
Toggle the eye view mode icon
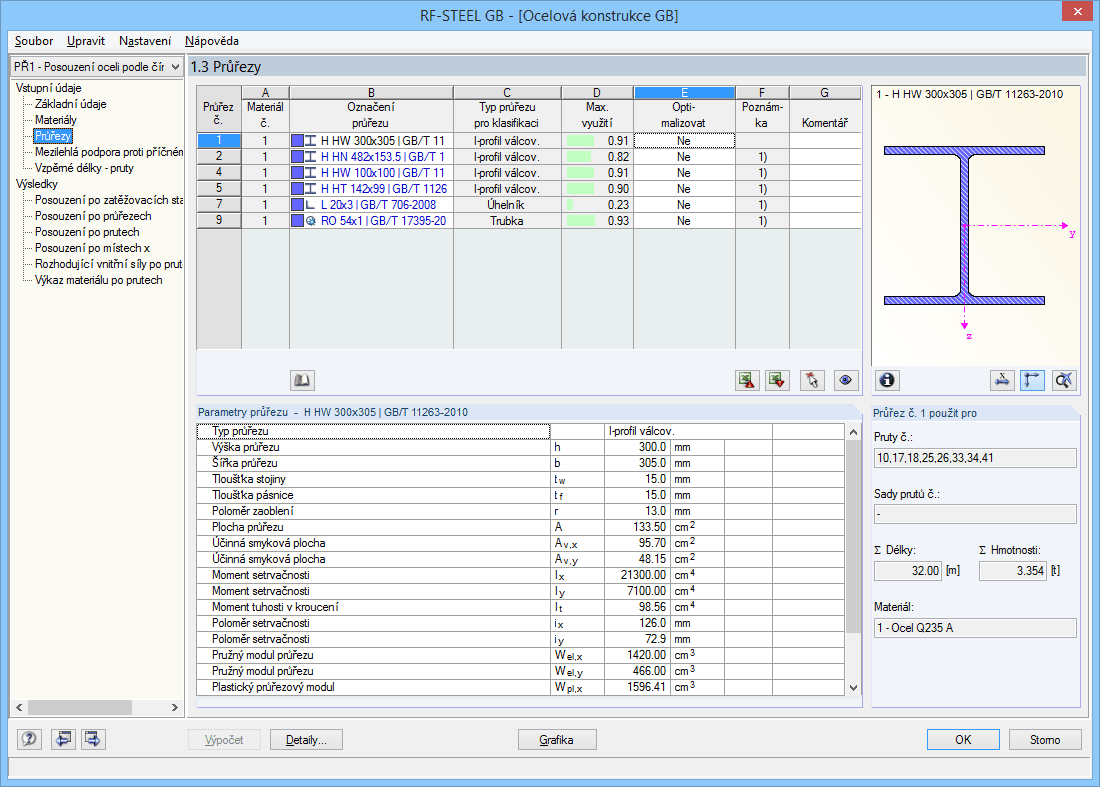coord(846,380)
